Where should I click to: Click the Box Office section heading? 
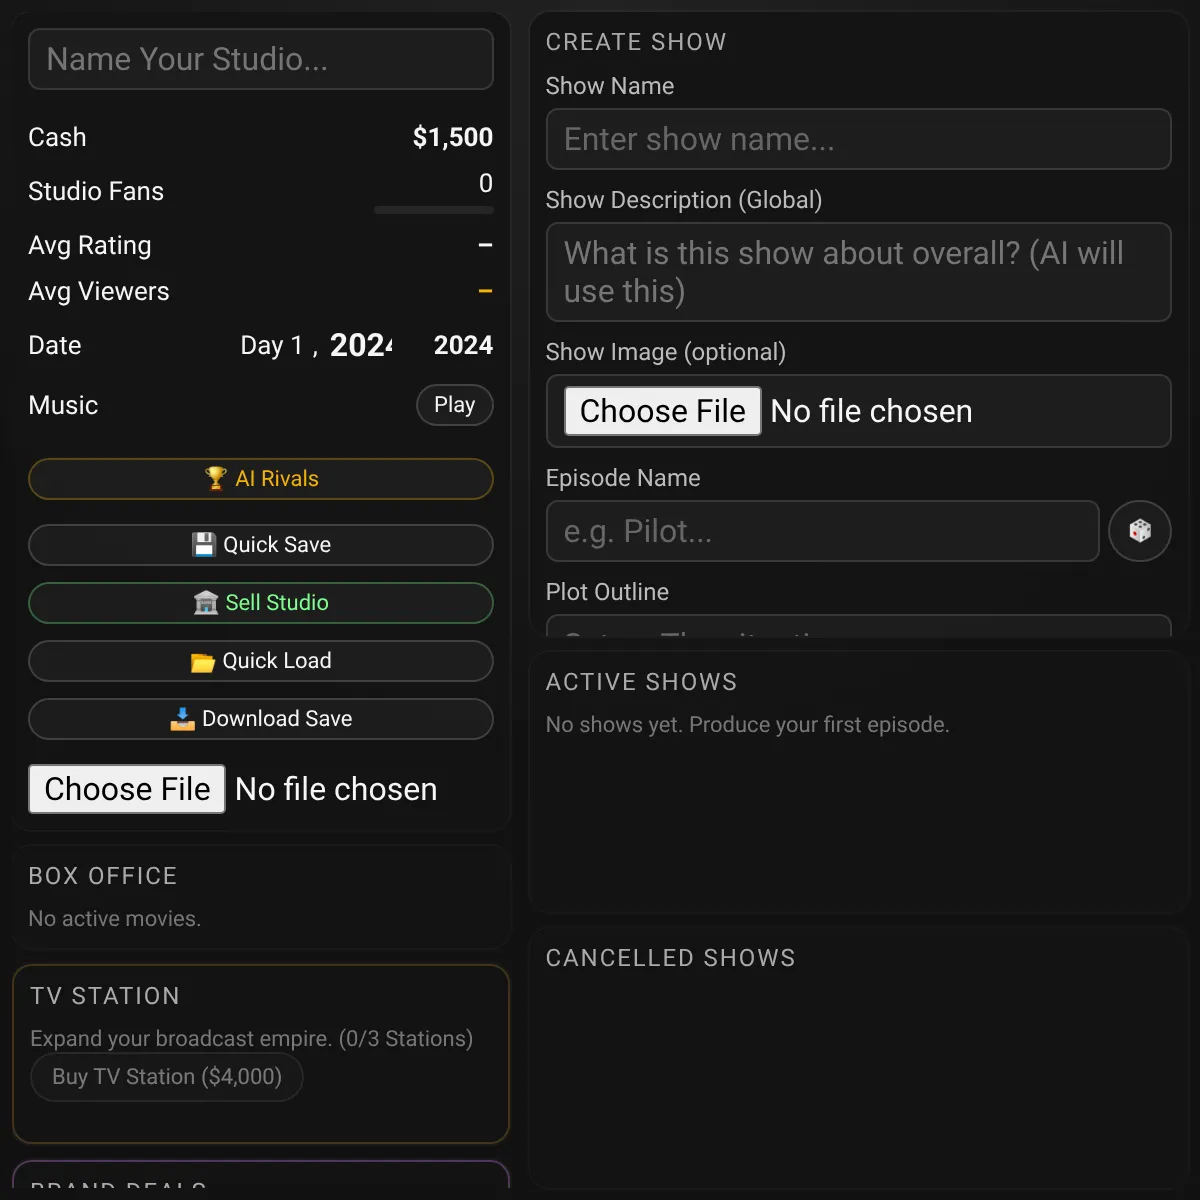pyautogui.click(x=102, y=876)
